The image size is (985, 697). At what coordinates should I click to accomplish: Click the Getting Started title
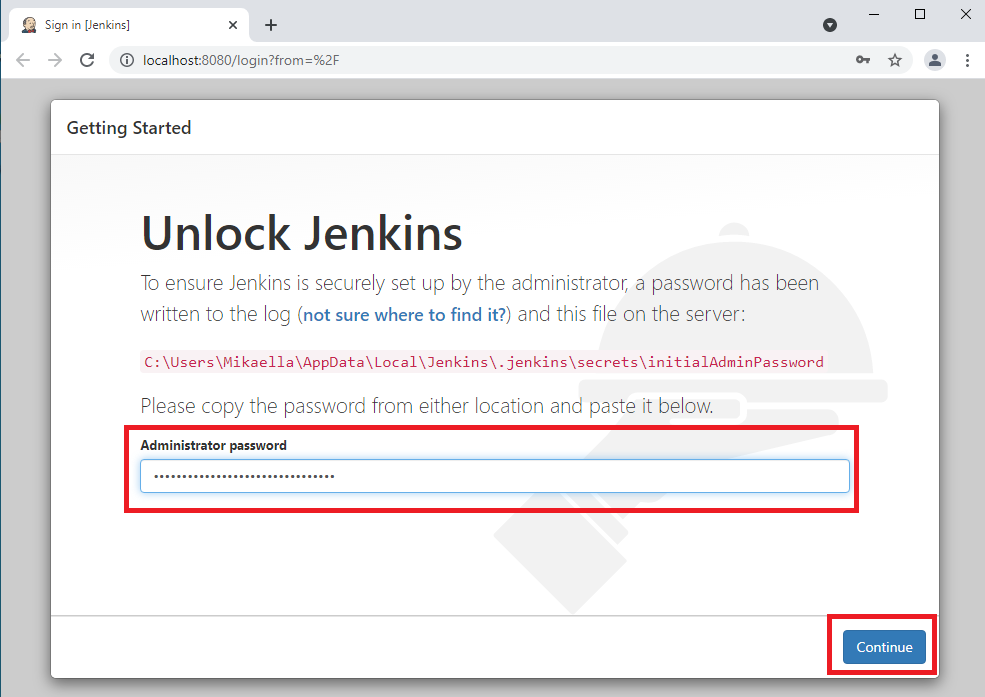point(129,128)
